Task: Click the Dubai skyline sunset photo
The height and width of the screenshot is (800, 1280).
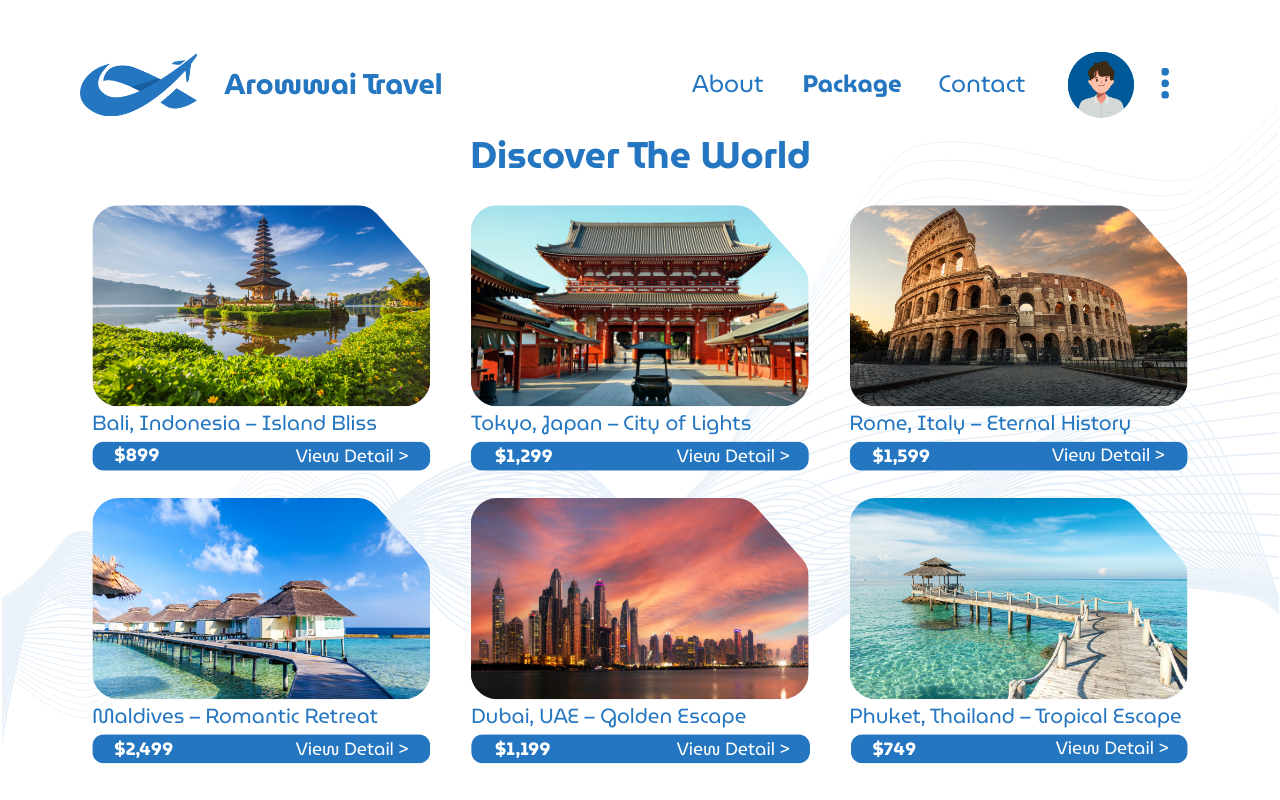Action: pos(640,598)
